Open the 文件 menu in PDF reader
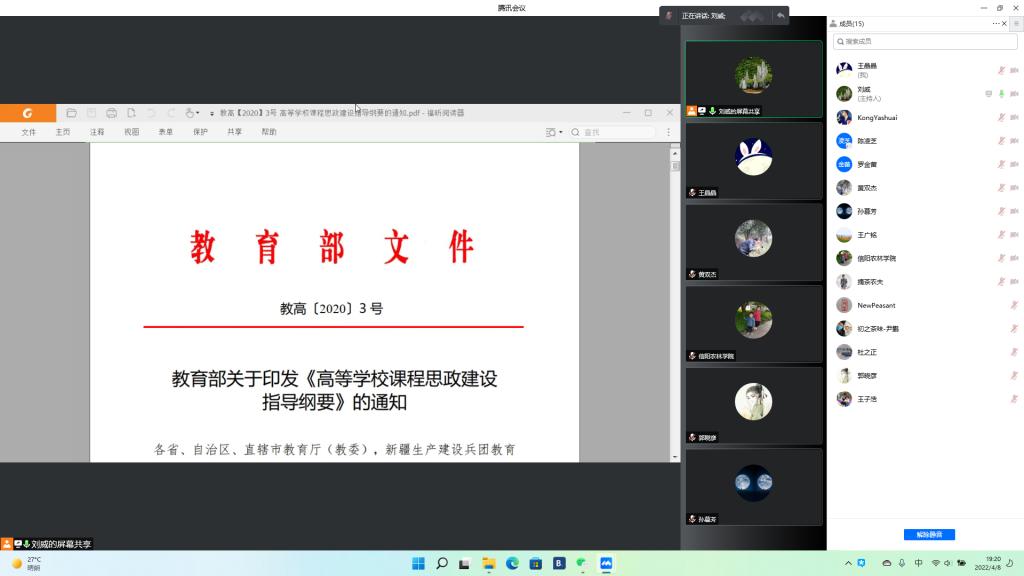The width and height of the screenshot is (1024, 576). [x=28, y=132]
